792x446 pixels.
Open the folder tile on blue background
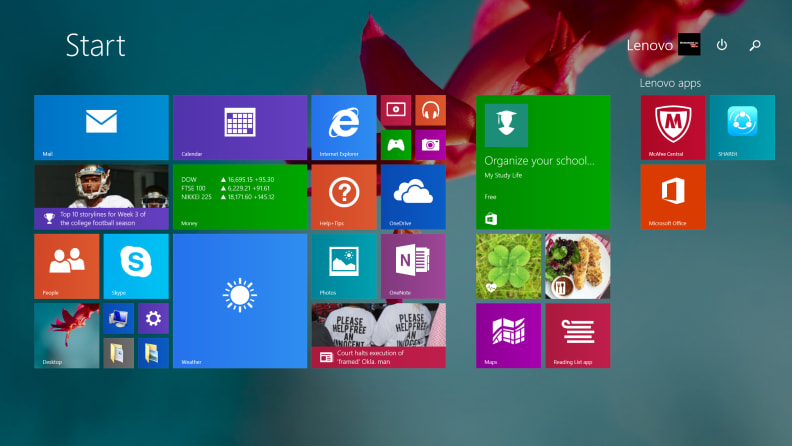pyautogui.click(x=153, y=353)
